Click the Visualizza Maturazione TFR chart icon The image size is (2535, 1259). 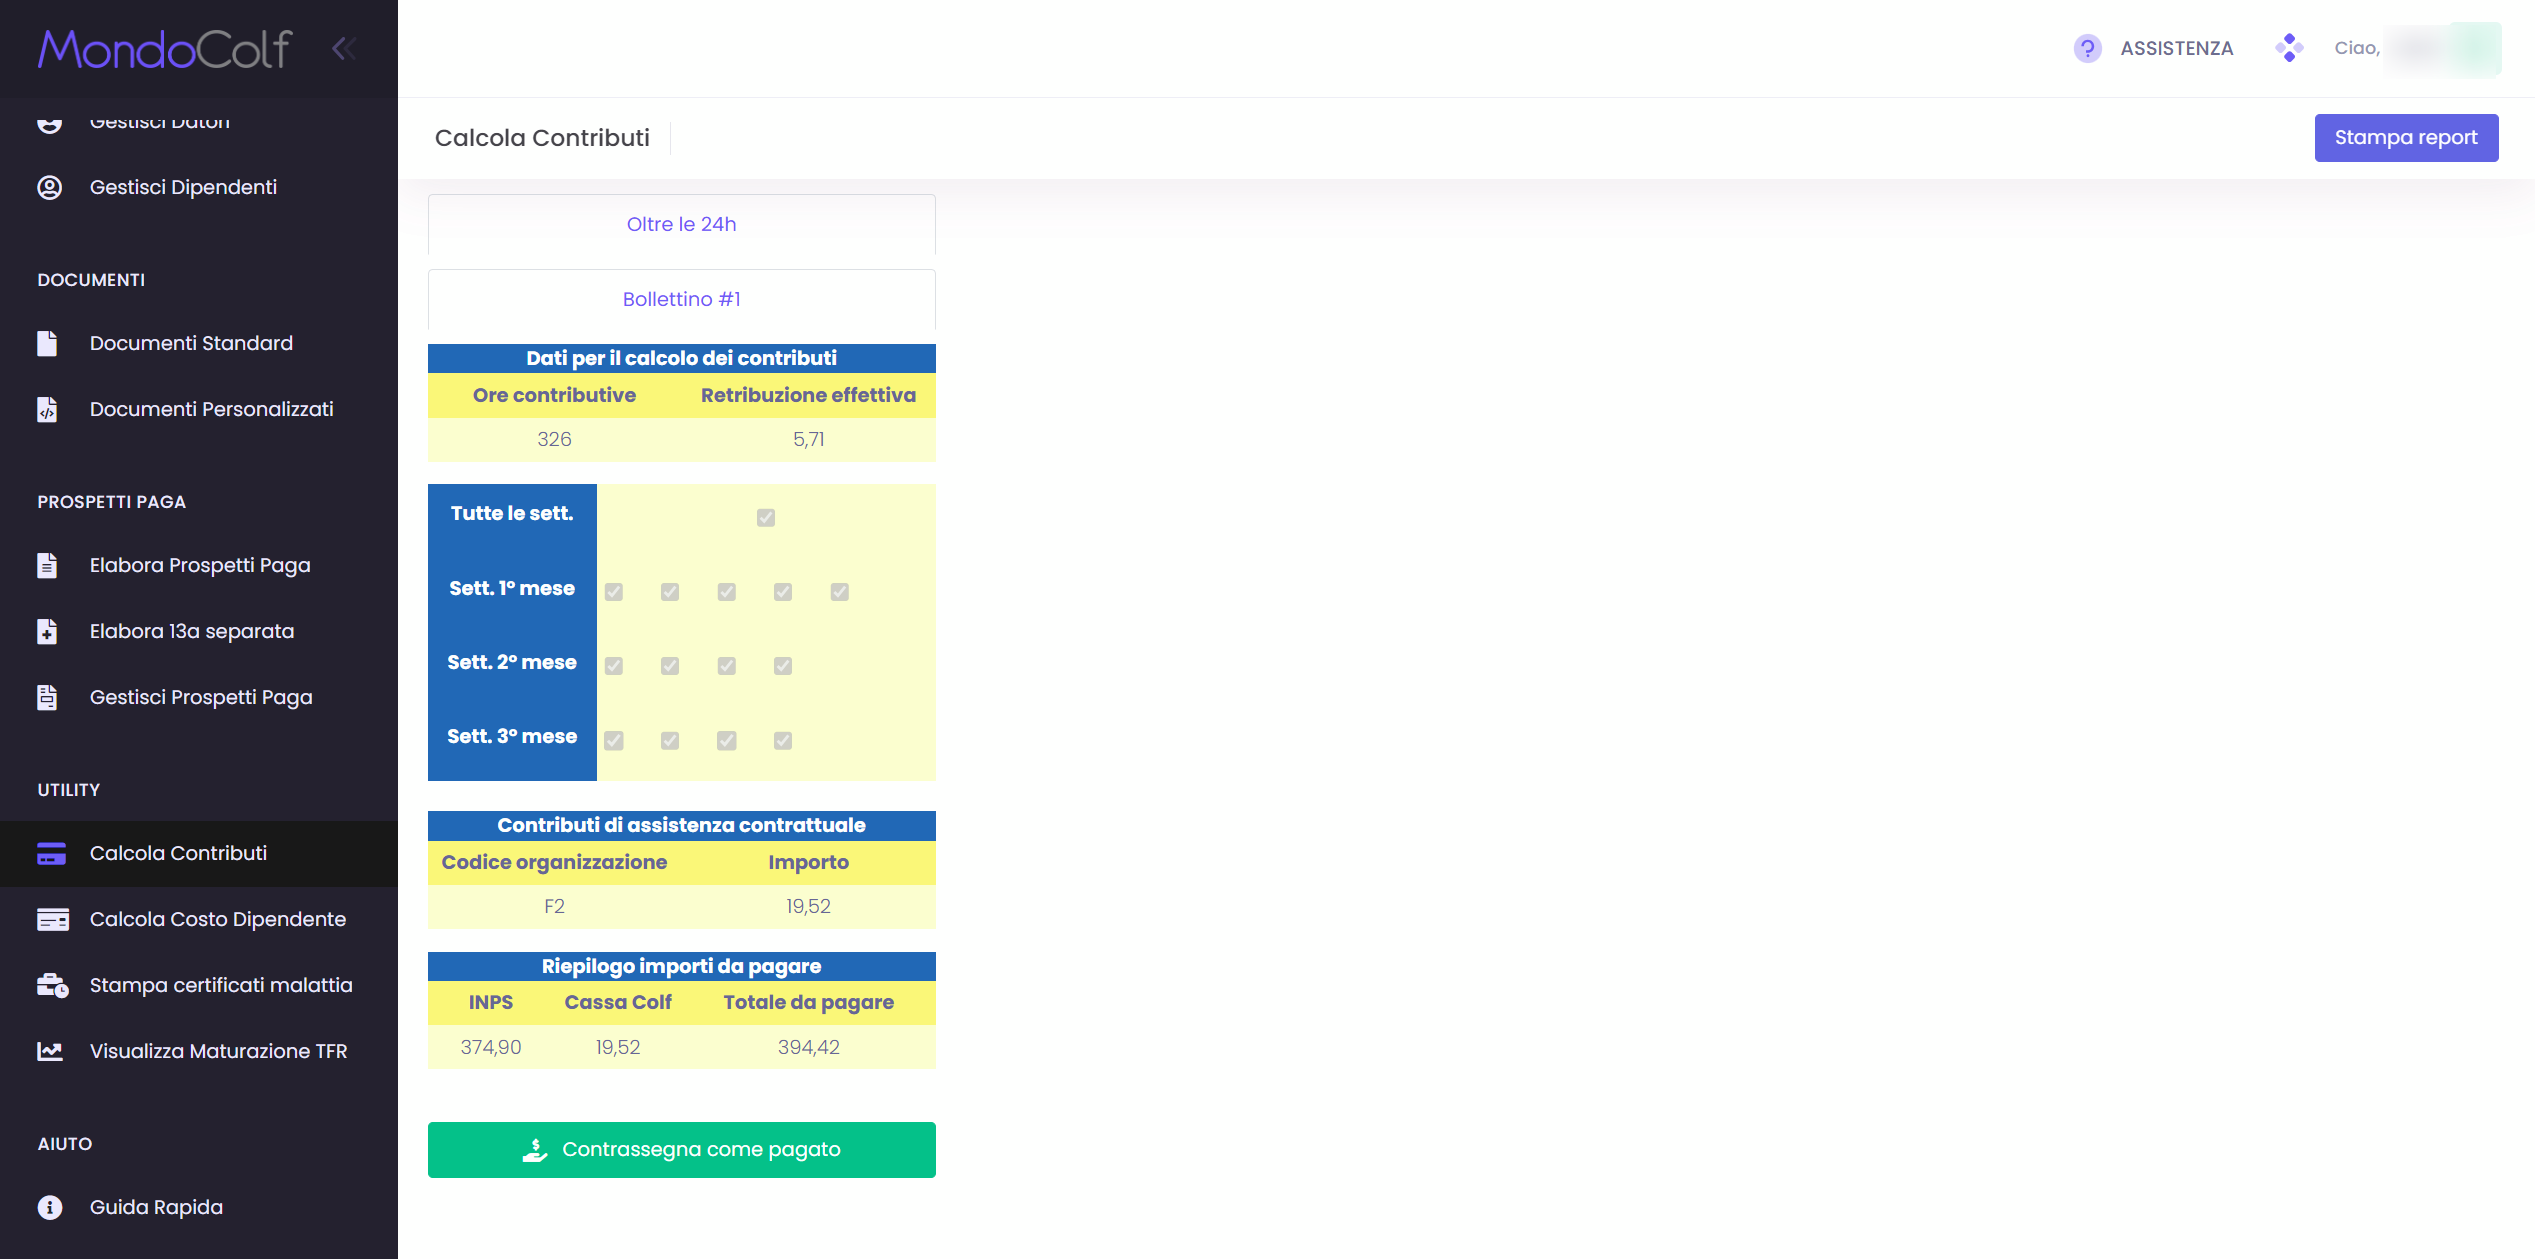(50, 1051)
